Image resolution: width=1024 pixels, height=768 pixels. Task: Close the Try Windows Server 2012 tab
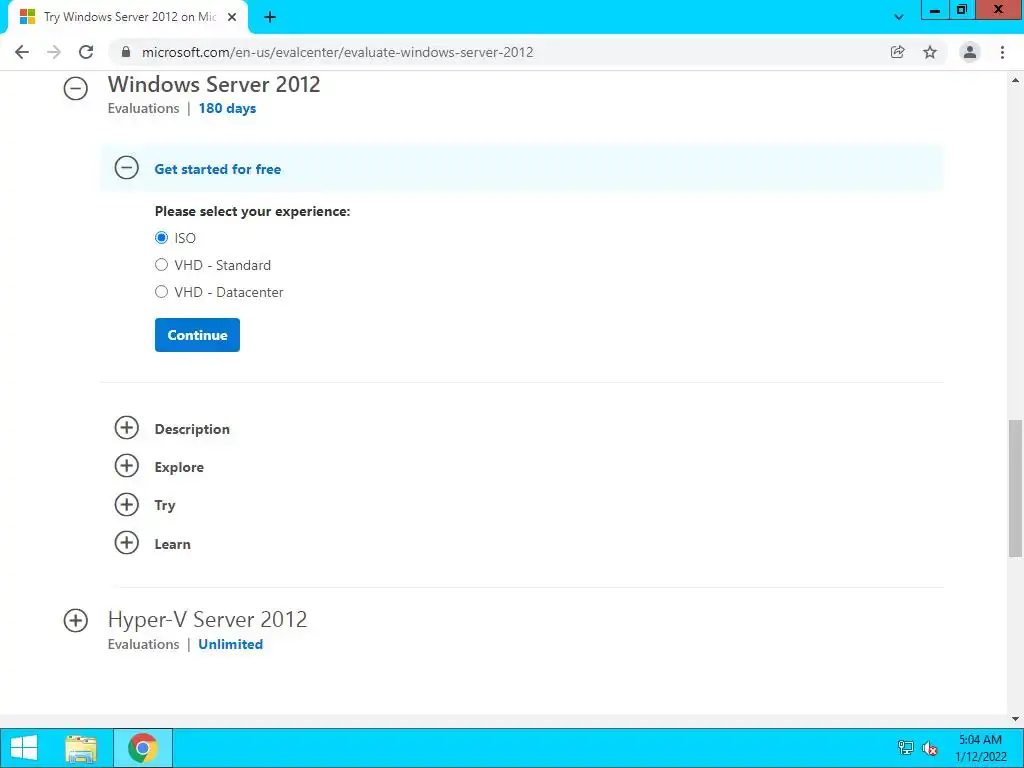[232, 18]
